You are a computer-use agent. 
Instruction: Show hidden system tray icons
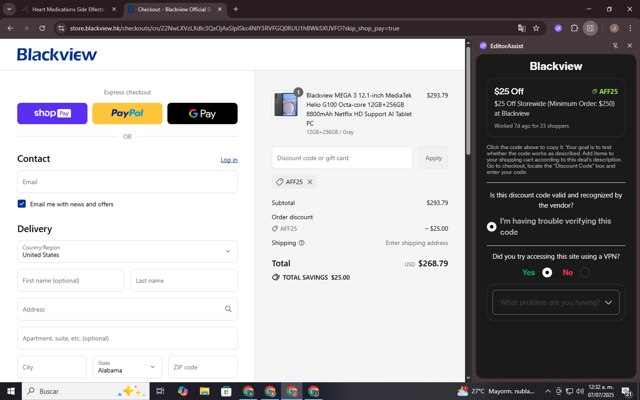548,391
